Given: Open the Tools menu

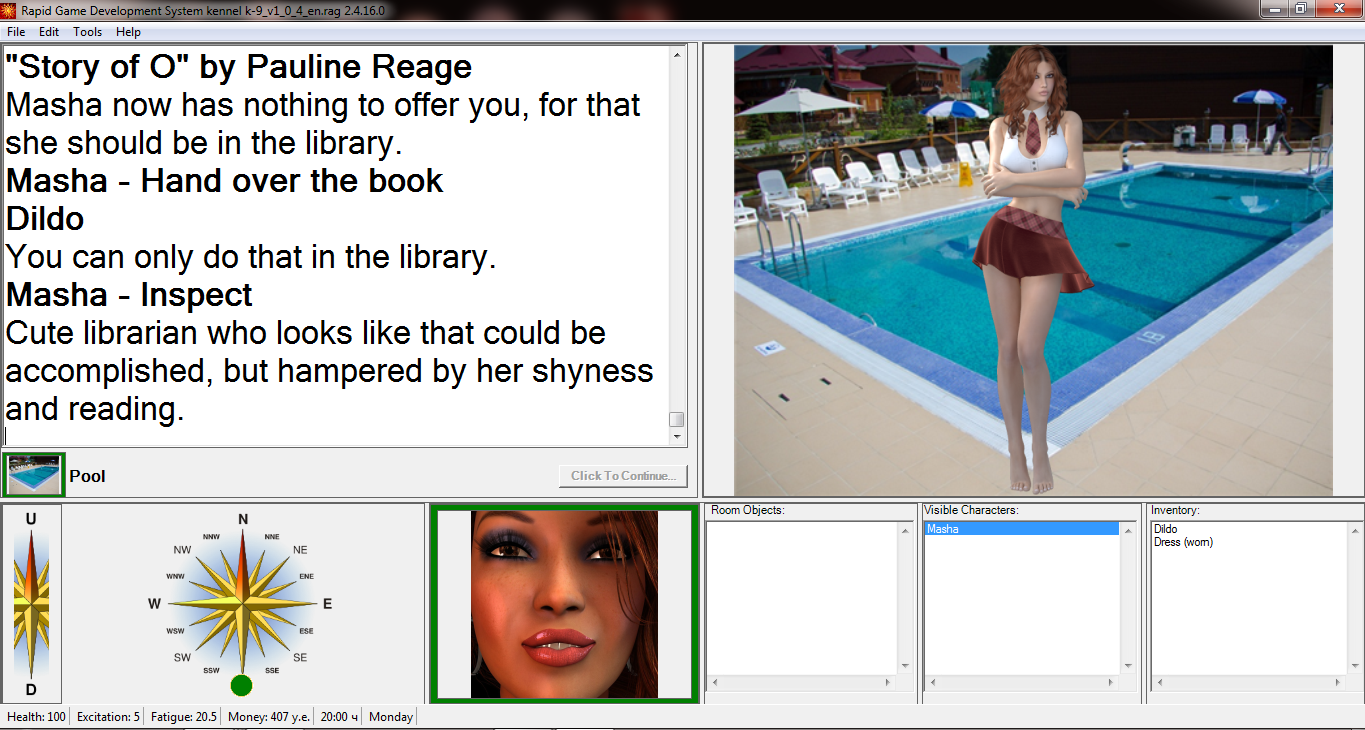Looking at the screenshot, I should 87,32.
